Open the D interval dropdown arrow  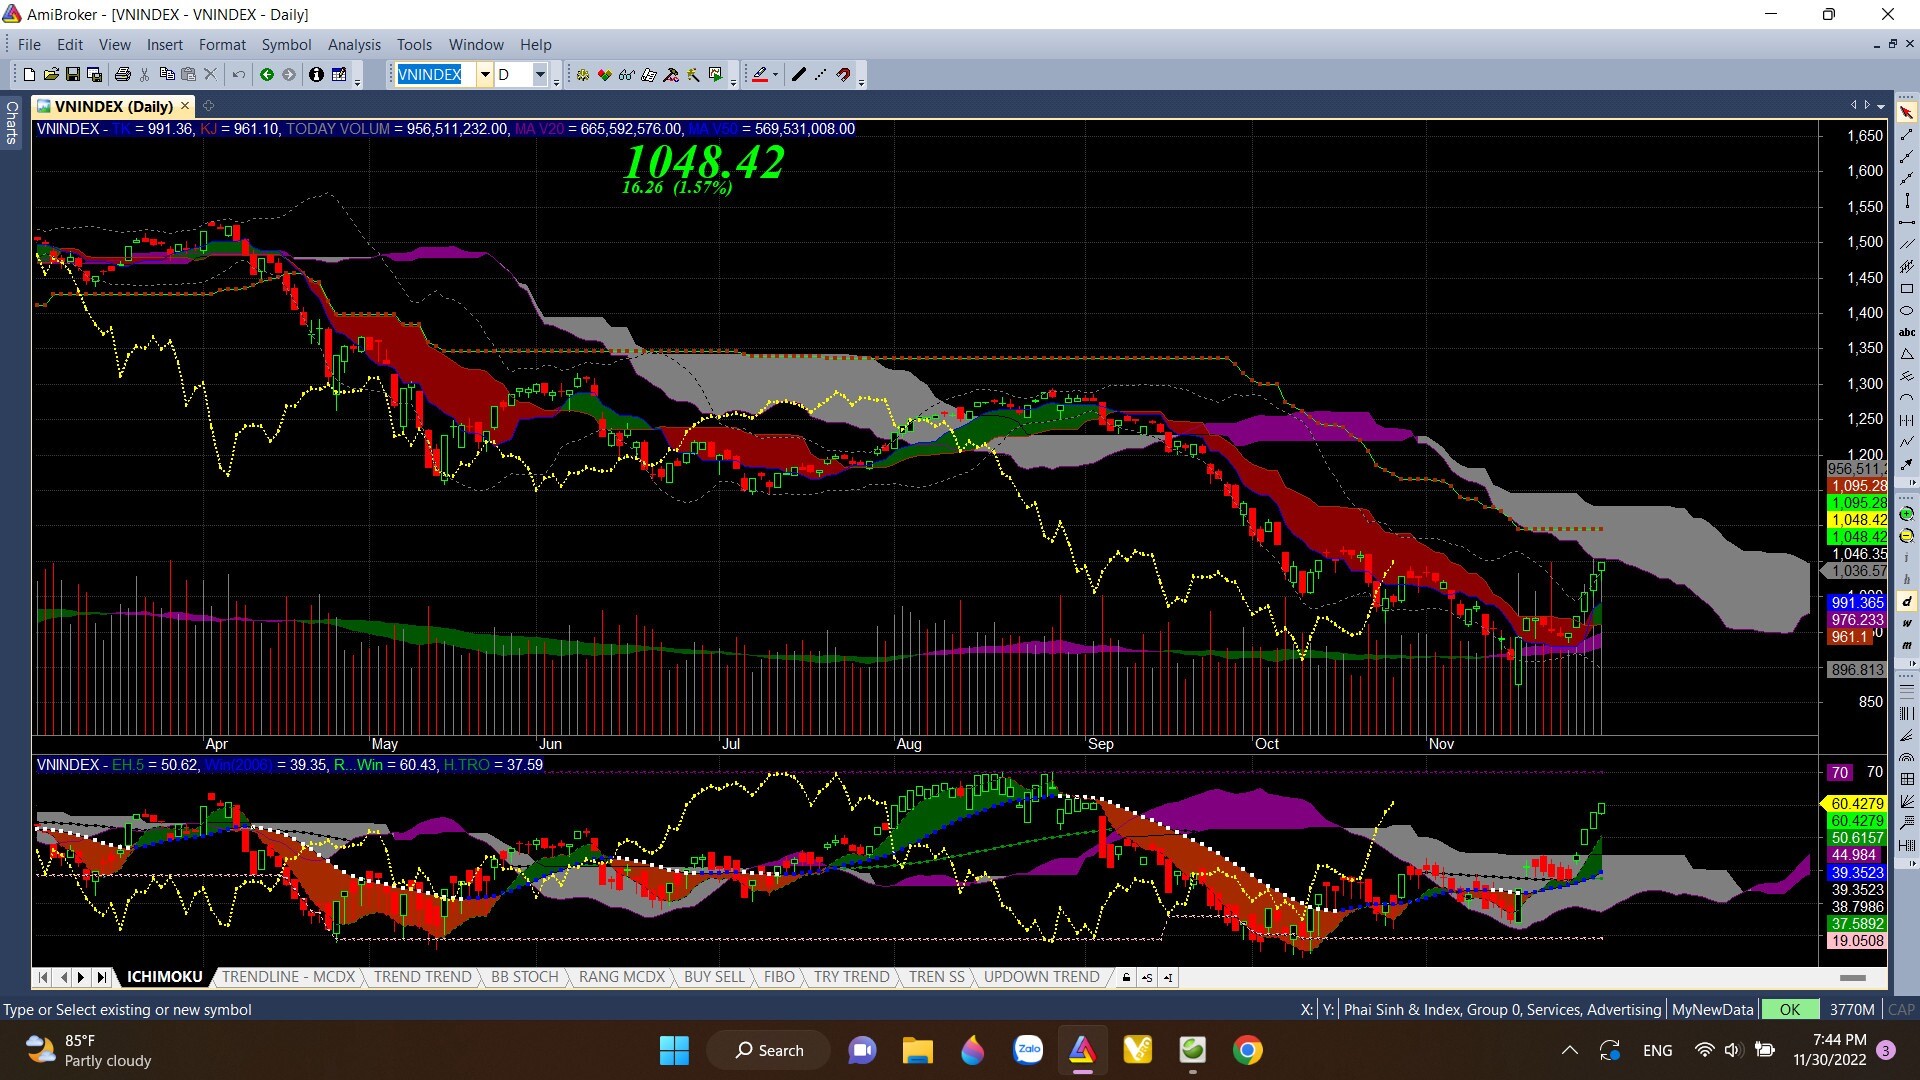pyautogui.click(x=540, y=75)
